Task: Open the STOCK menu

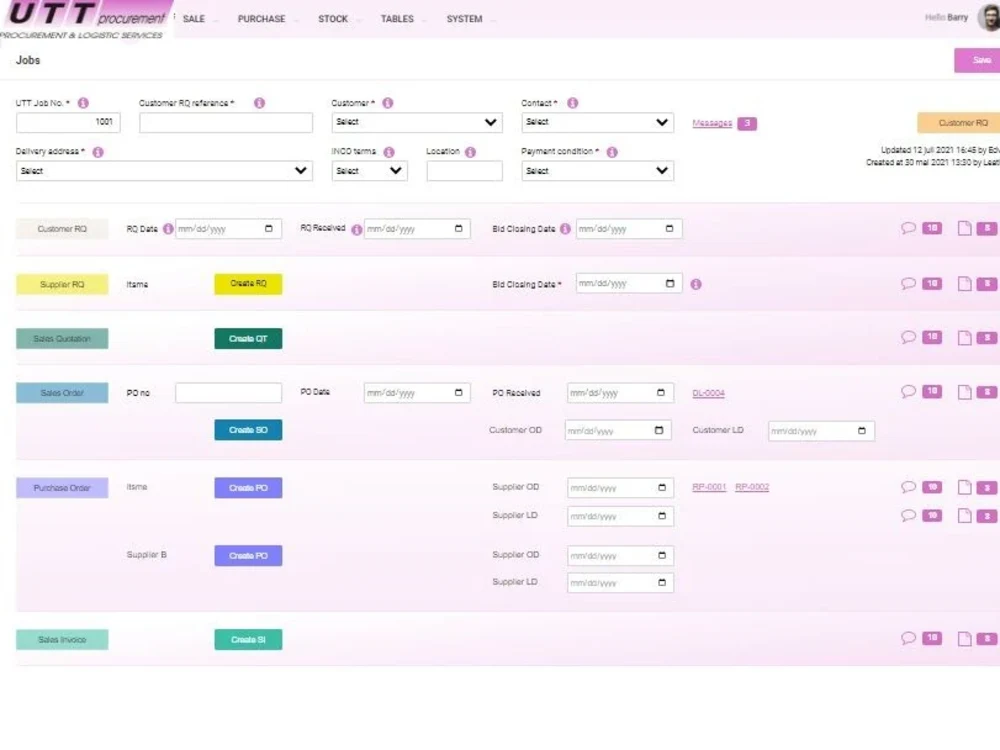Action: click(x=333, y=19)
